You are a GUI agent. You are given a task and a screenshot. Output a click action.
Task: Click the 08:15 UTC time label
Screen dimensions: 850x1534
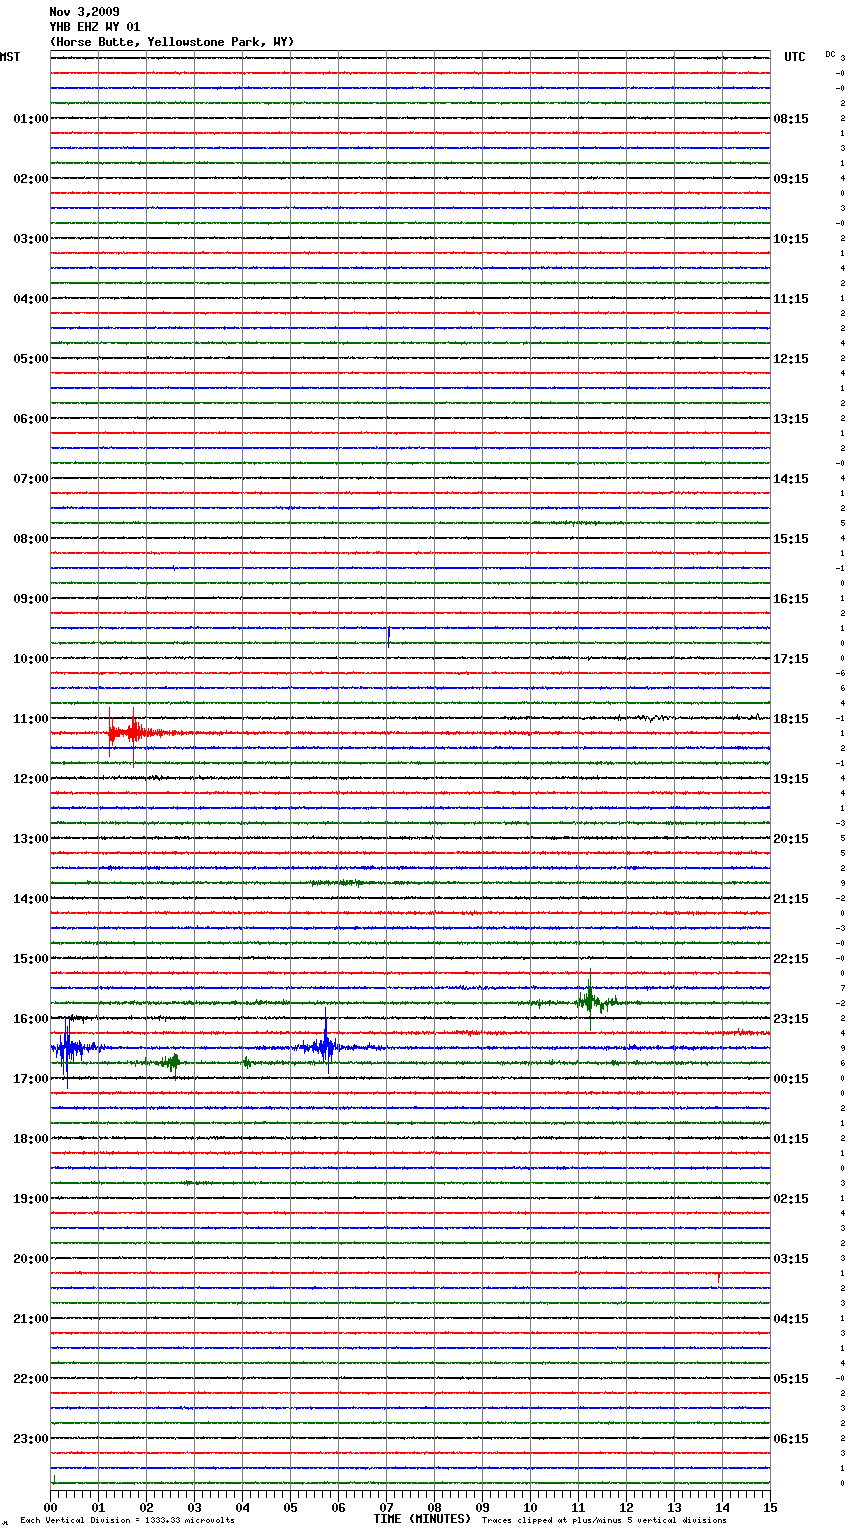[x=791, y=119]
